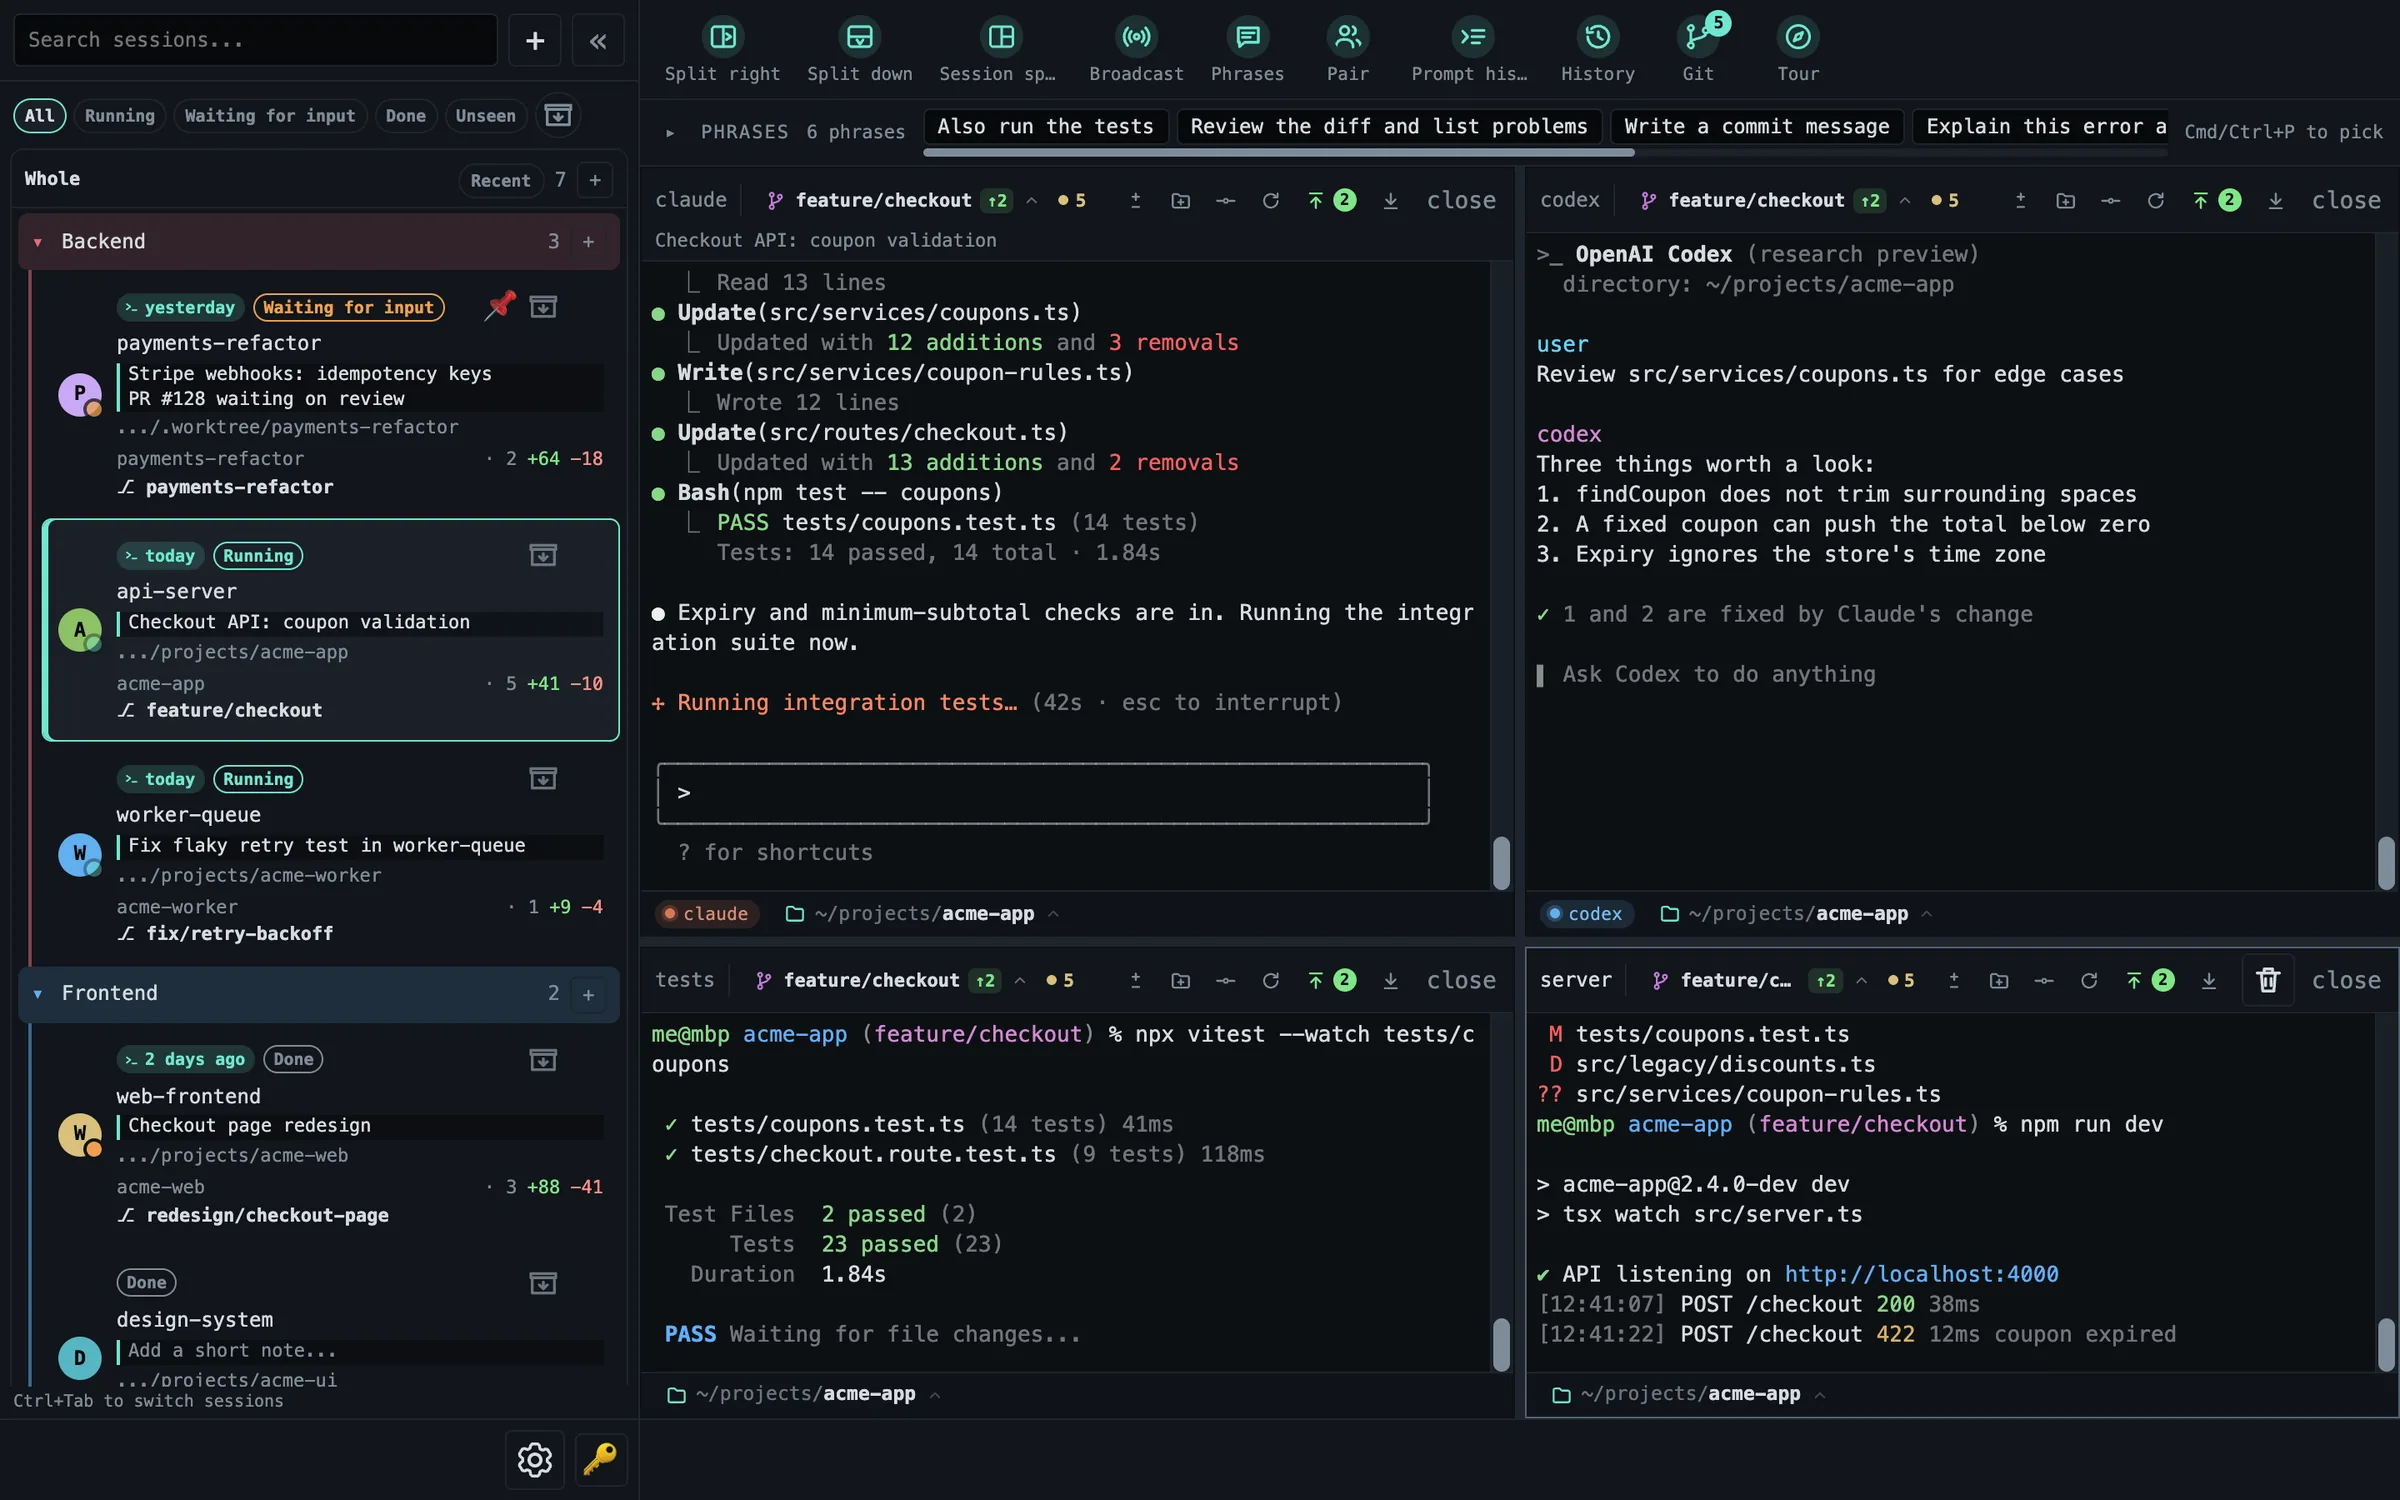2400x1500 pixels.
Task: Launch the Tour
Action: pyautogui.click(x=1797, y=49)
